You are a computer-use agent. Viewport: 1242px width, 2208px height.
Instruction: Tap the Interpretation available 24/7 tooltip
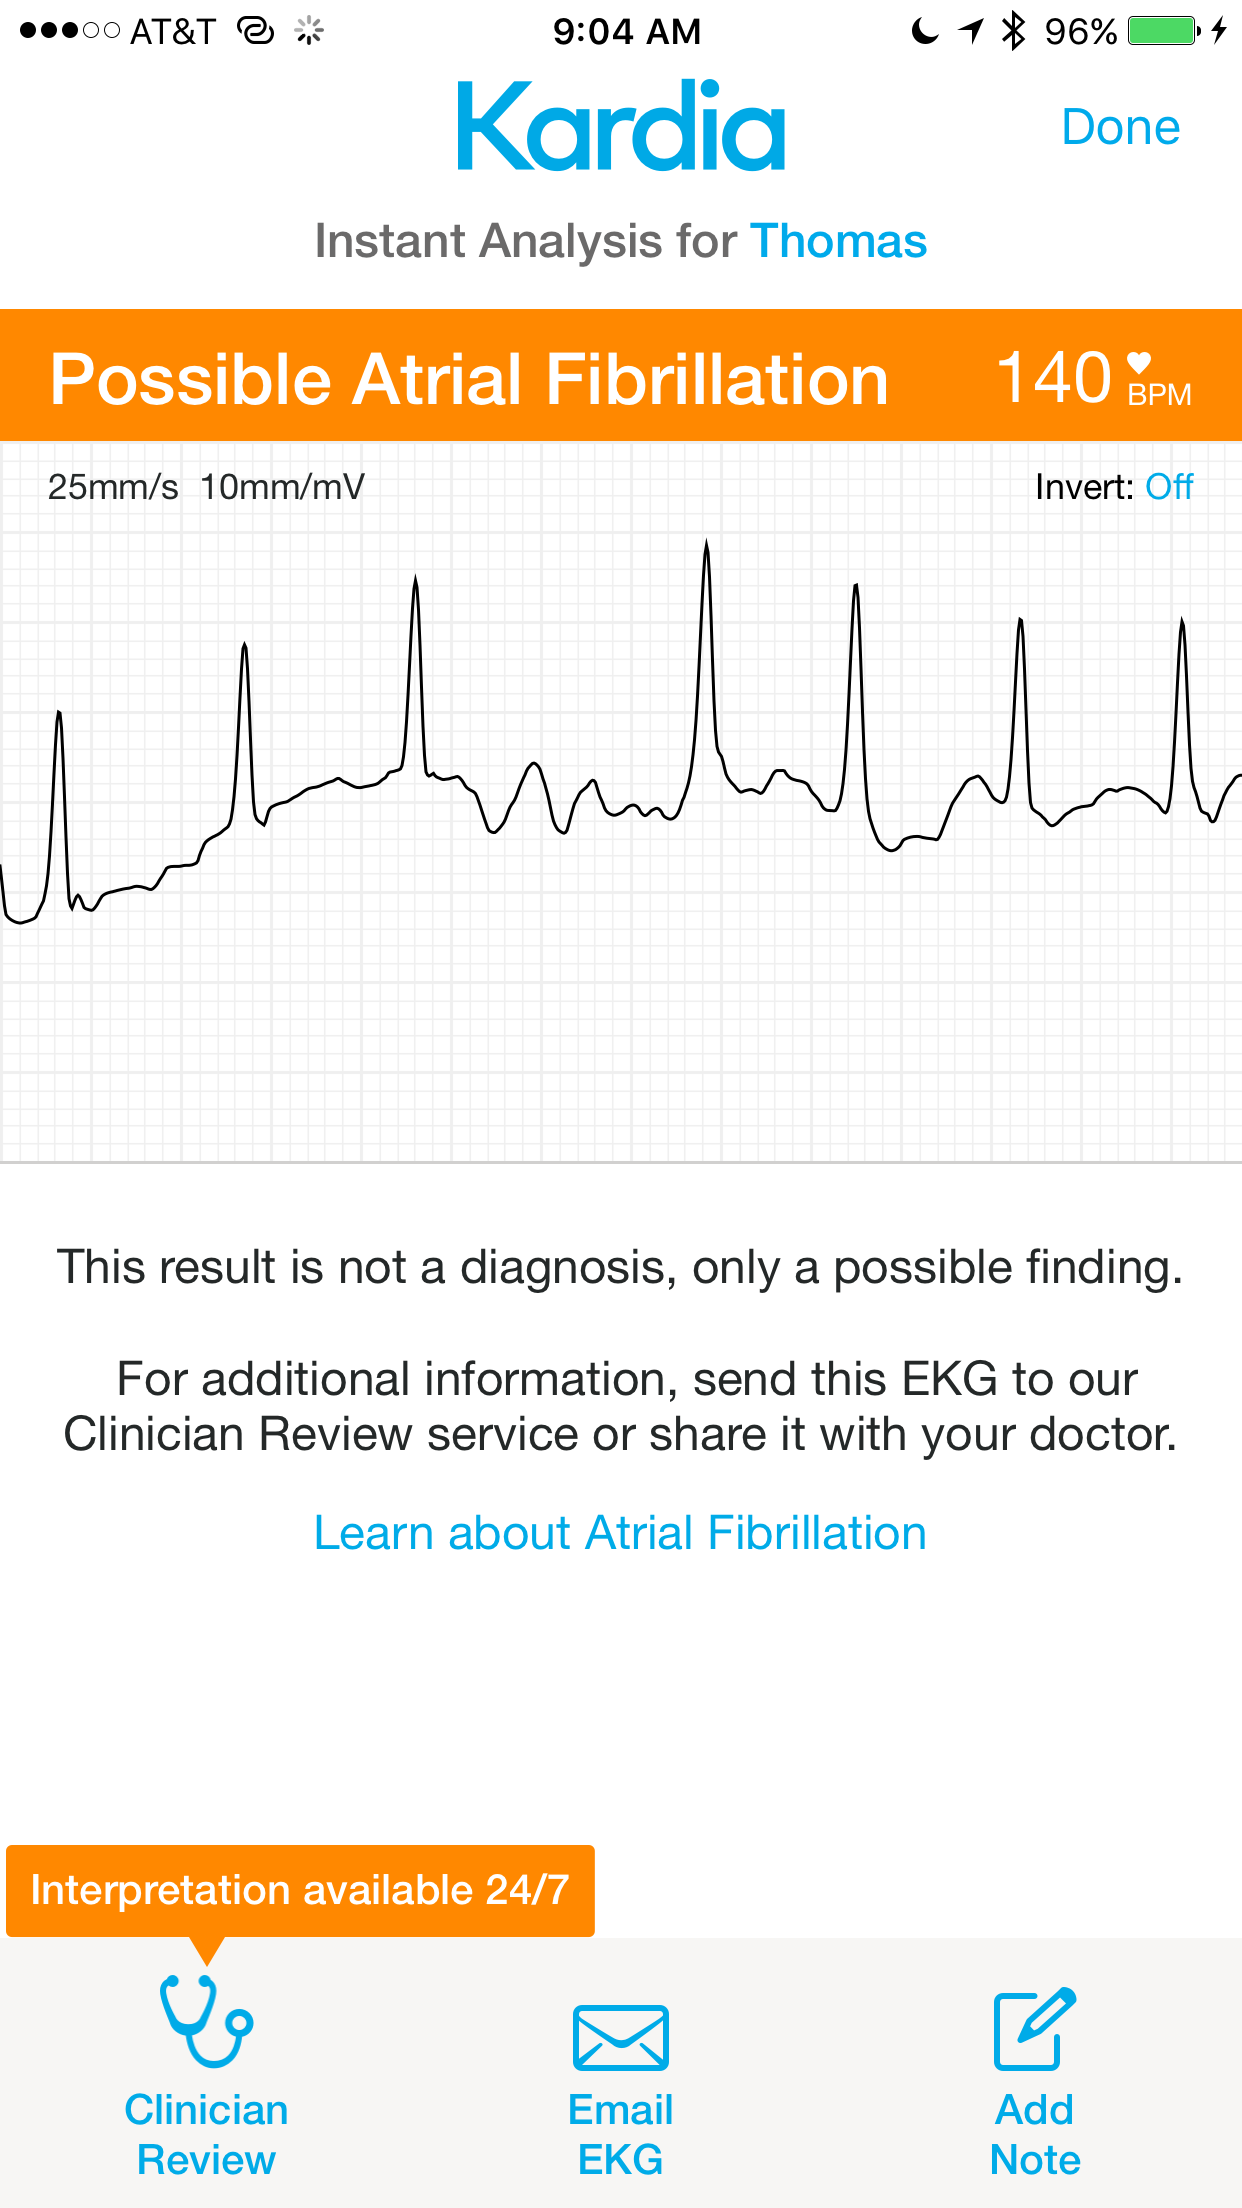[x=300, y=1890]
